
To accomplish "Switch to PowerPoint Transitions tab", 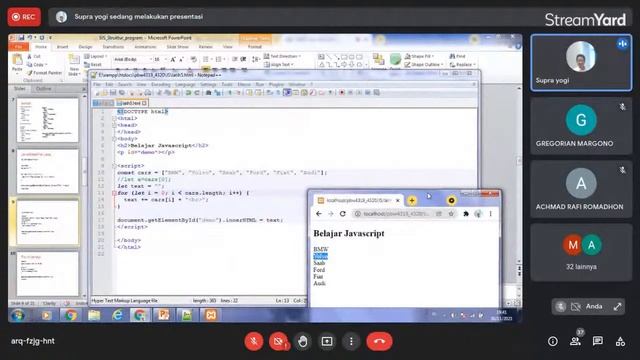I will coord(113,47).
